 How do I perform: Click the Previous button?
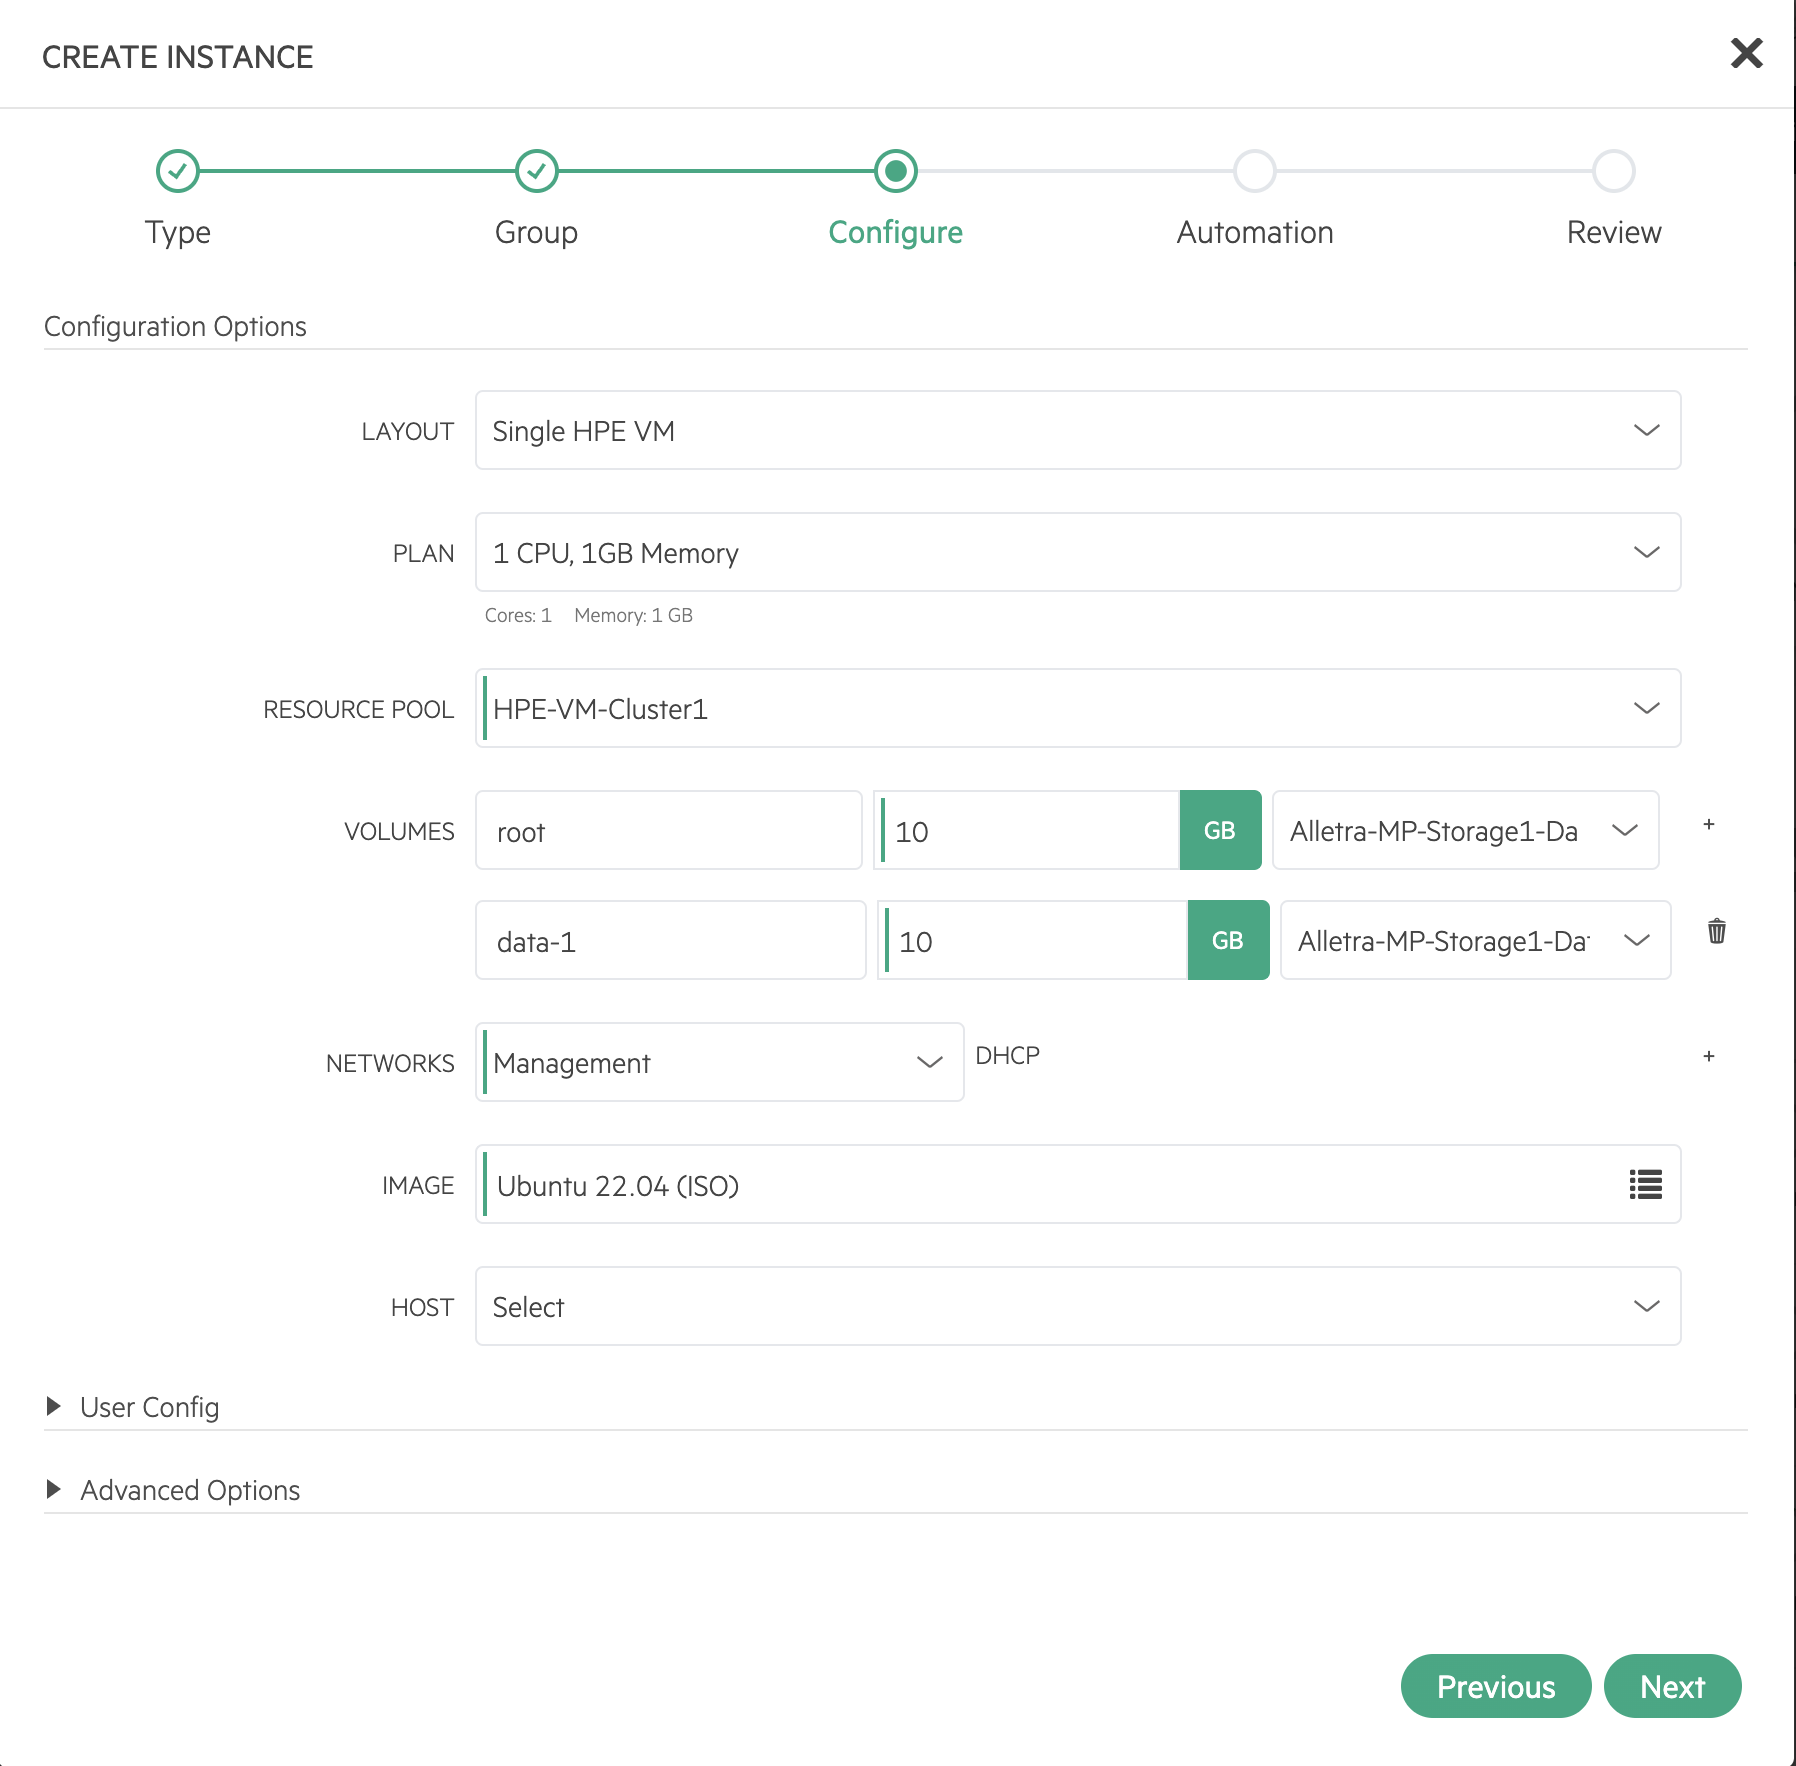1496,1686
